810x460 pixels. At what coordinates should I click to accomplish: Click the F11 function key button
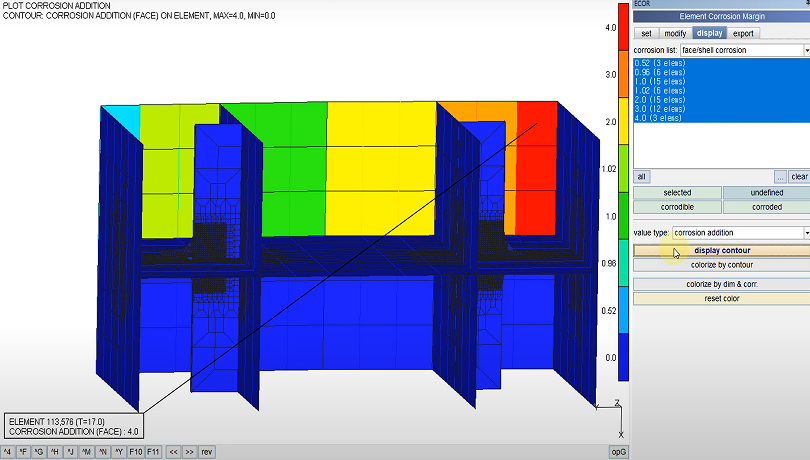(153, 452)
